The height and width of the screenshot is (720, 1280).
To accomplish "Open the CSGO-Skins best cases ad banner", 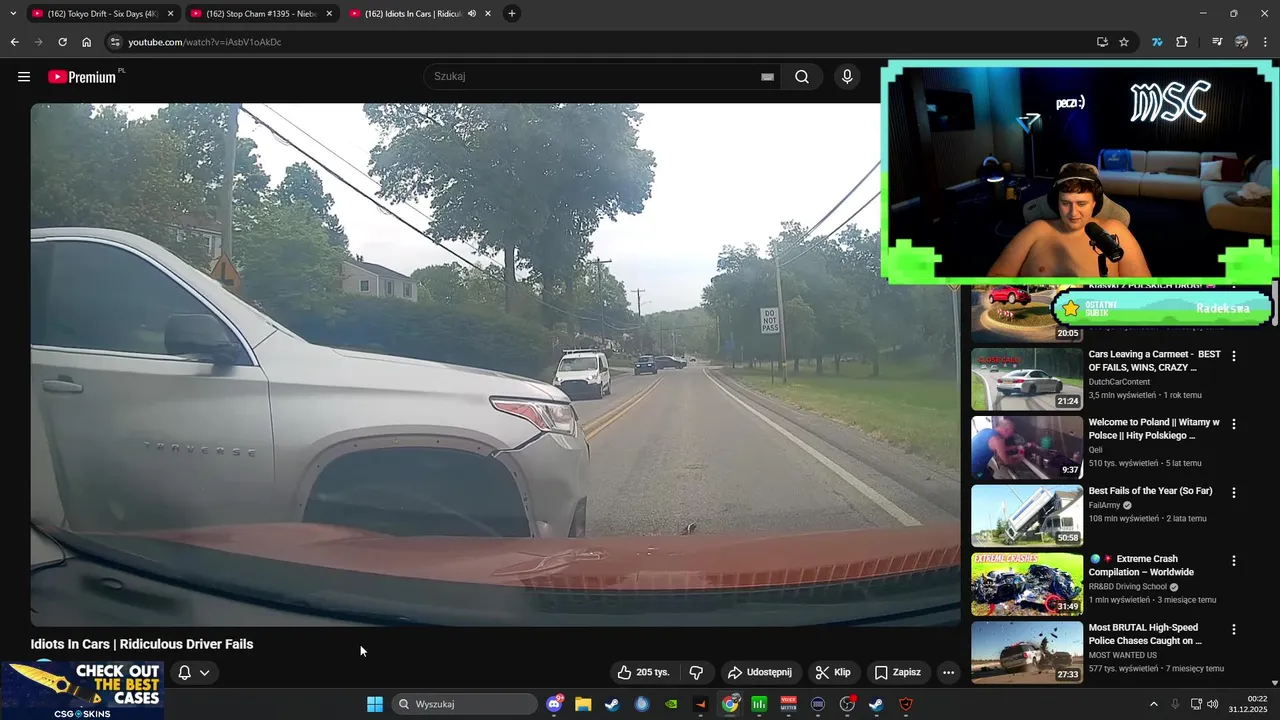I will 82,690.
